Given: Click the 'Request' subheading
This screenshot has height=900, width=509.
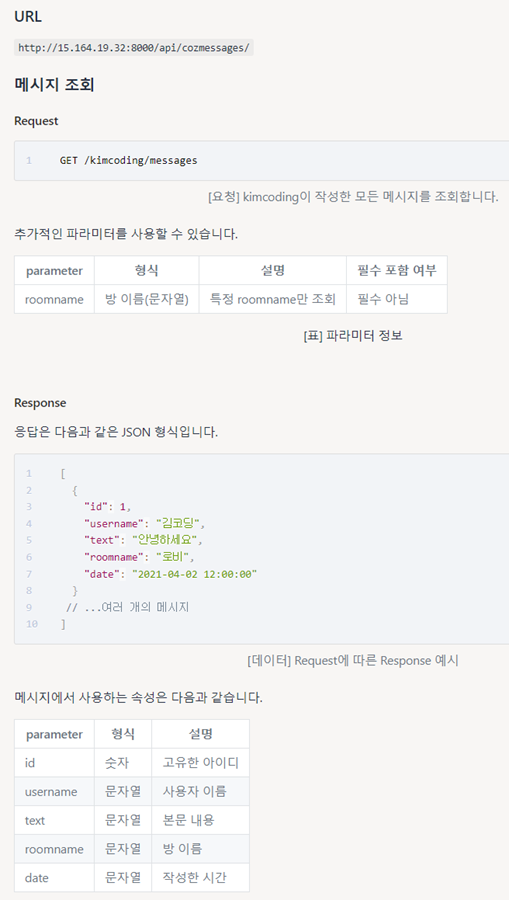Looking at the screenshot, I should (36, 121).
